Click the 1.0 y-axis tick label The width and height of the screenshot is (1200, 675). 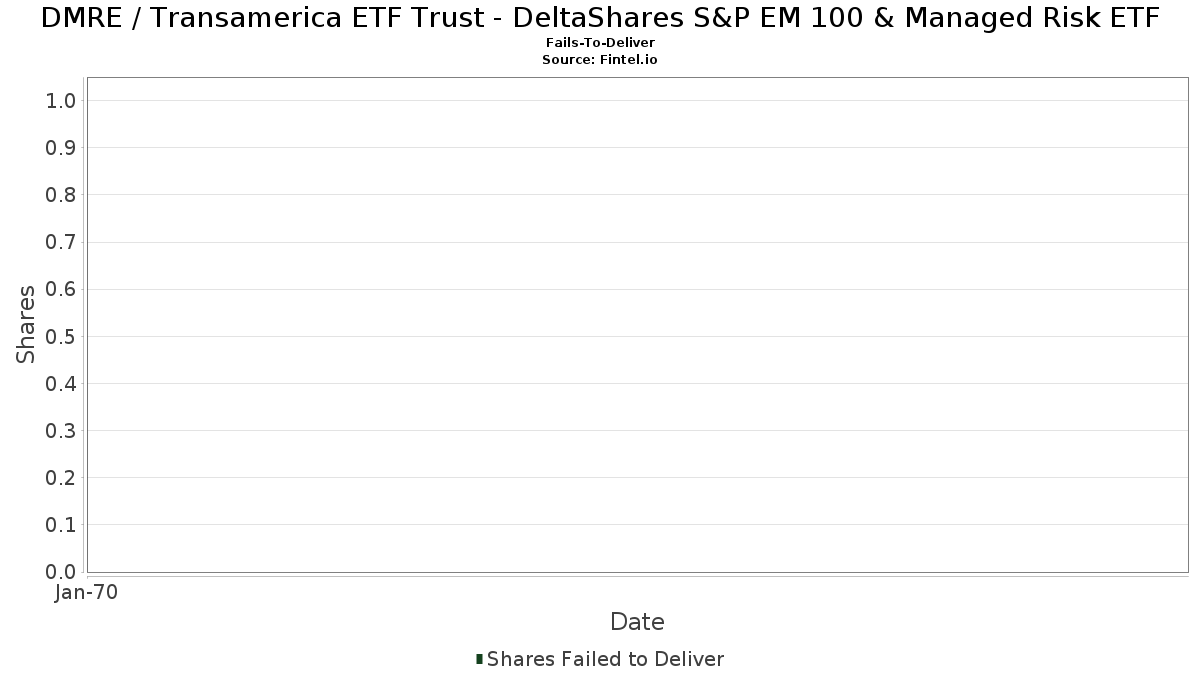click(61, 100)
